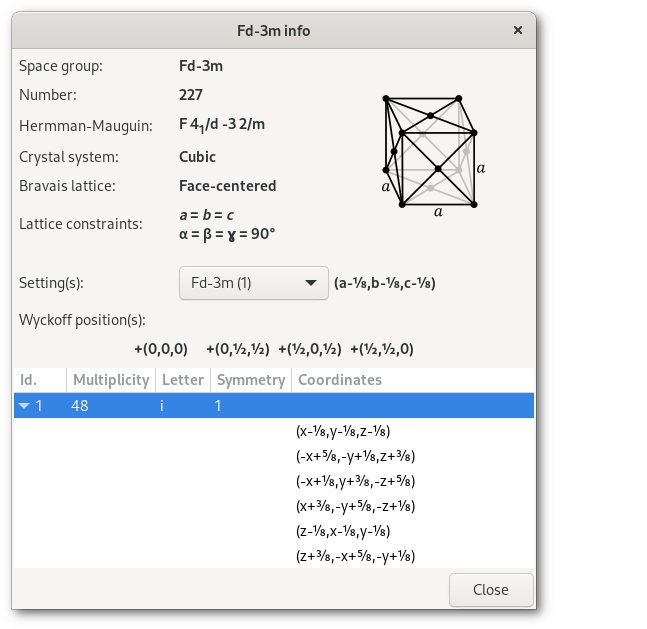Click the Symmetry column header
Viewport: 647px width, 629px height.
(x=250, y=380)
